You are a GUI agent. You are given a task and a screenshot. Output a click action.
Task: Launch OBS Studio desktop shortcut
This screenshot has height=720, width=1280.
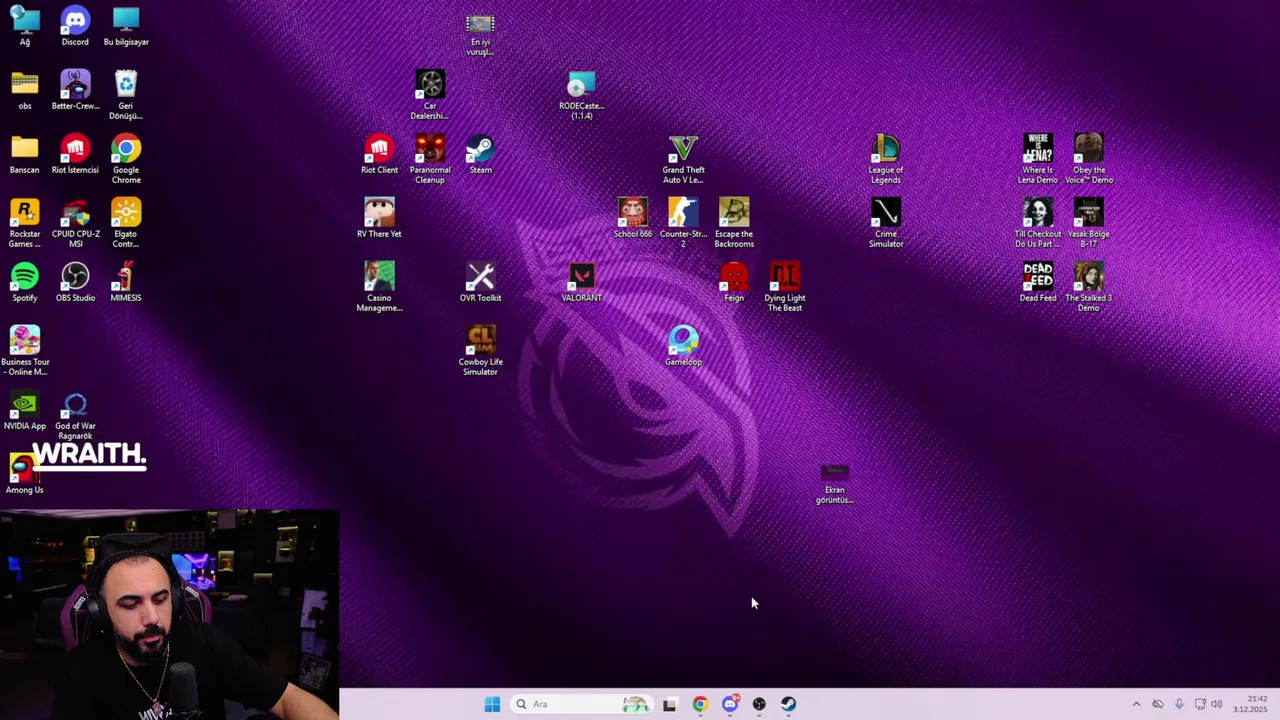pos(75,282)
